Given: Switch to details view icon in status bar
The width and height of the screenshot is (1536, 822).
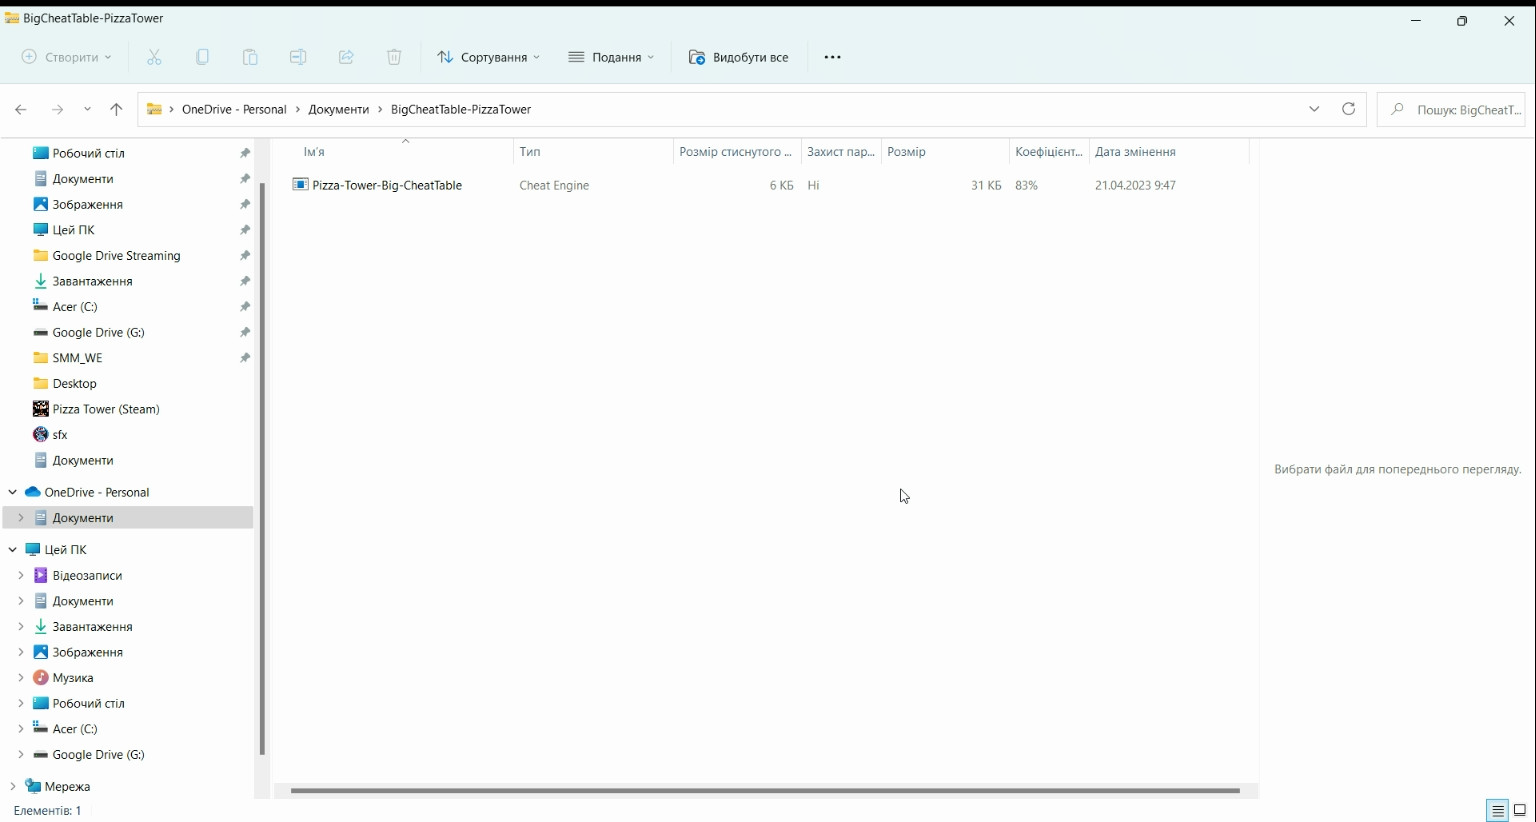Looking at the screenshot, I should click(x=1497, y=811).
